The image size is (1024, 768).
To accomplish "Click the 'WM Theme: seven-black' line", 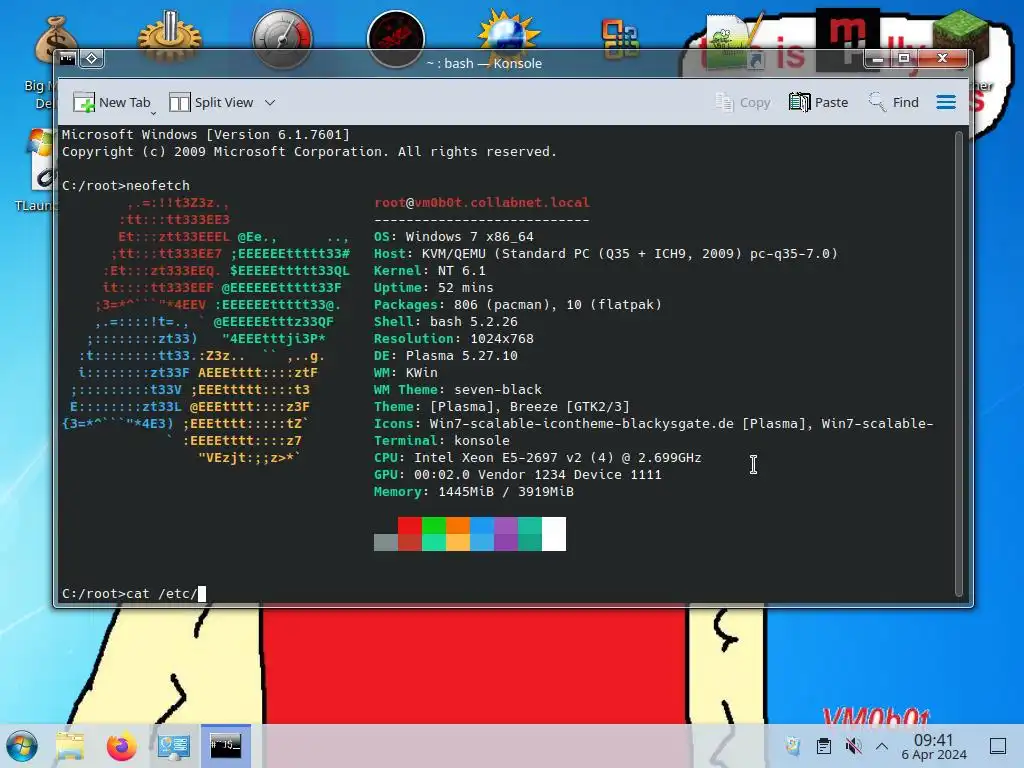I will pyautogui.click(x=458, y=389).
